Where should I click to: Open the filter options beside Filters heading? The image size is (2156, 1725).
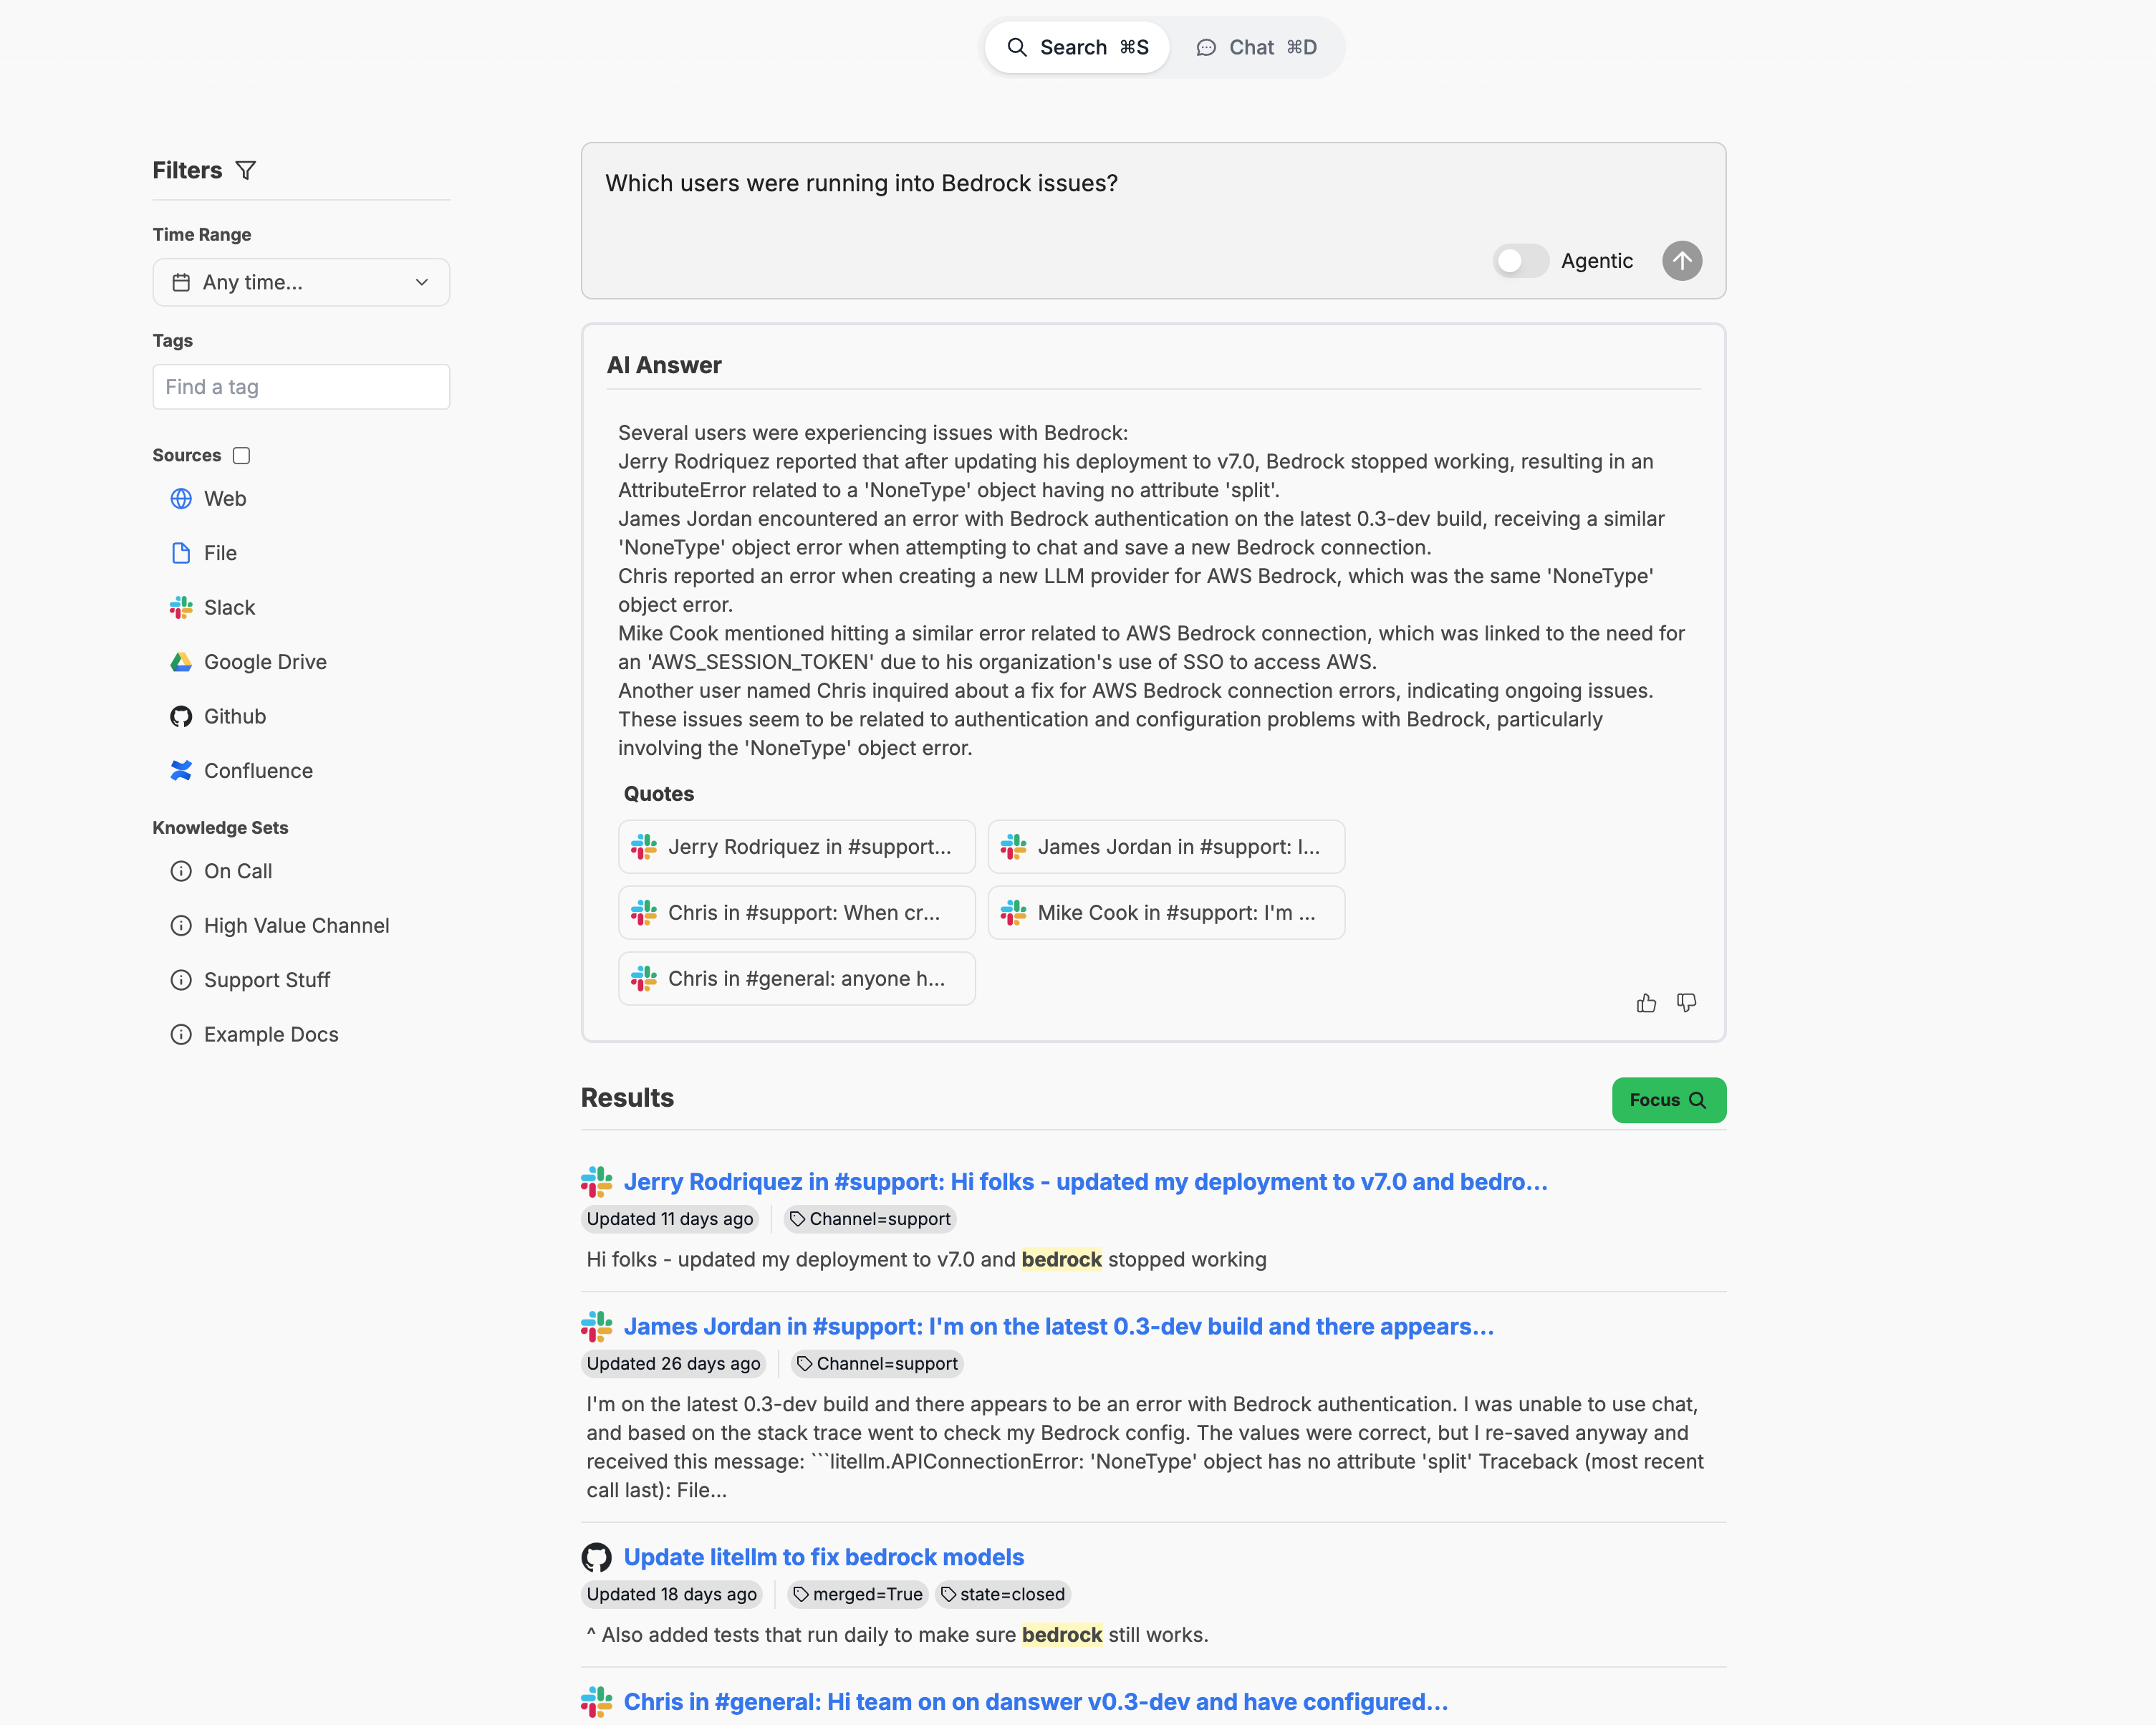click(x=247, y=170)
